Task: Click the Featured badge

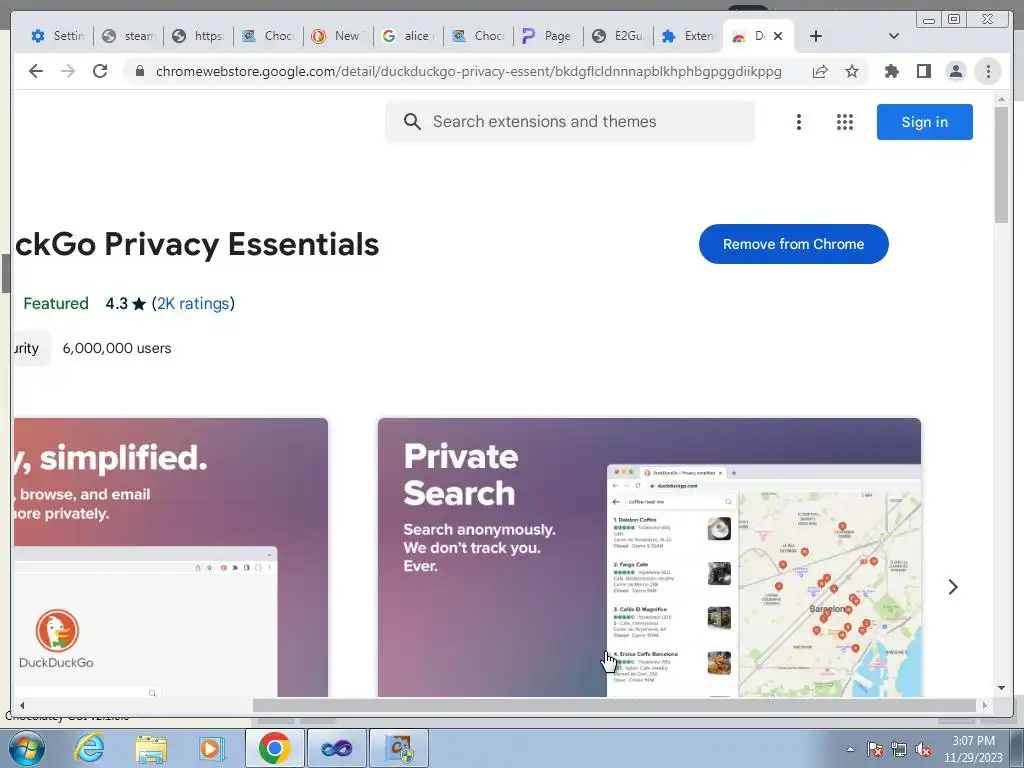Action: click(56, 304)
